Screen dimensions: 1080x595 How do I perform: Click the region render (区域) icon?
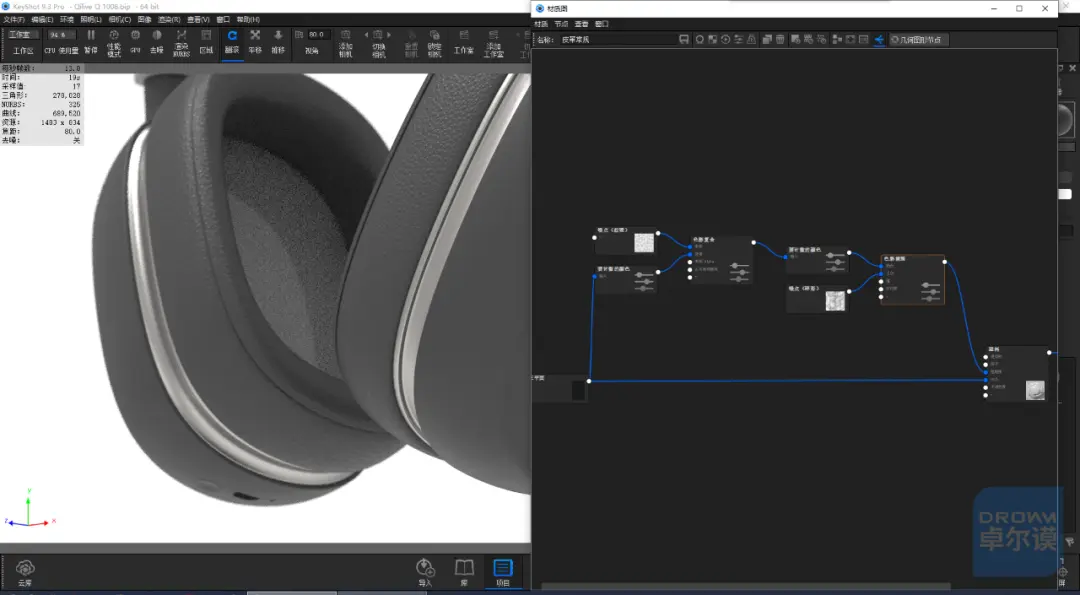pos(206,41)
